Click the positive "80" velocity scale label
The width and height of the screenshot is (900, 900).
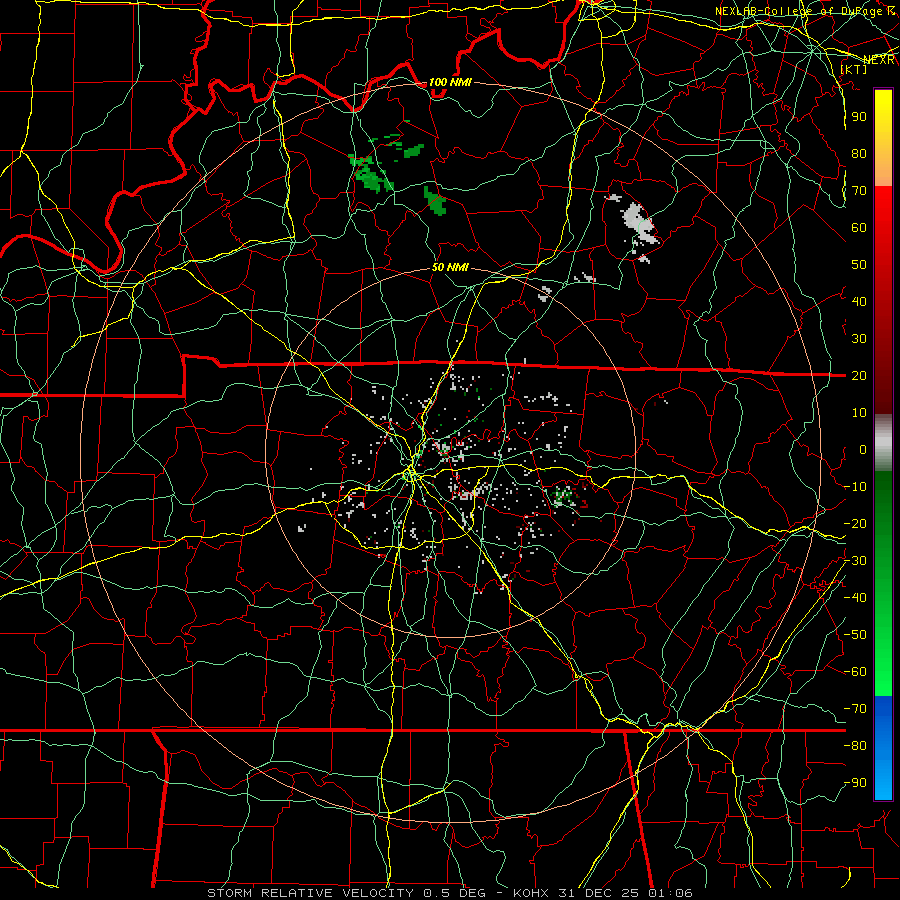(859, 154)
